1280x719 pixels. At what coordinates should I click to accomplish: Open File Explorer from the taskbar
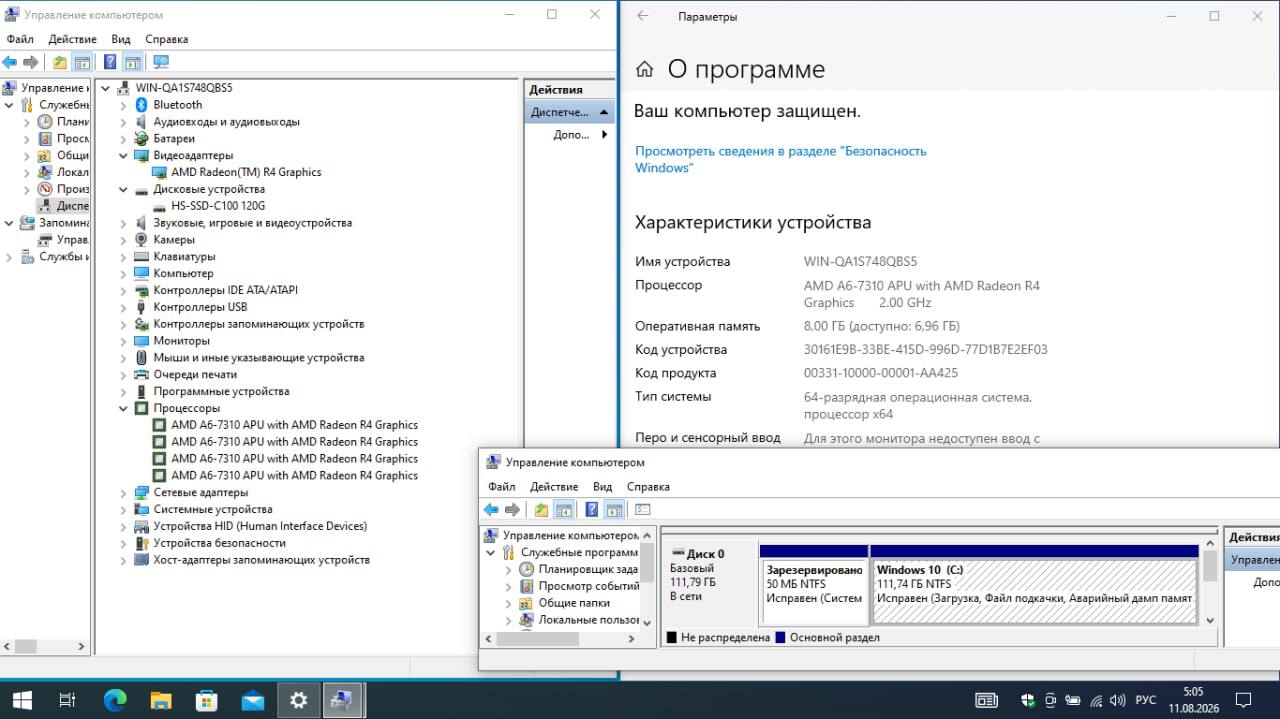coord(160,700)
